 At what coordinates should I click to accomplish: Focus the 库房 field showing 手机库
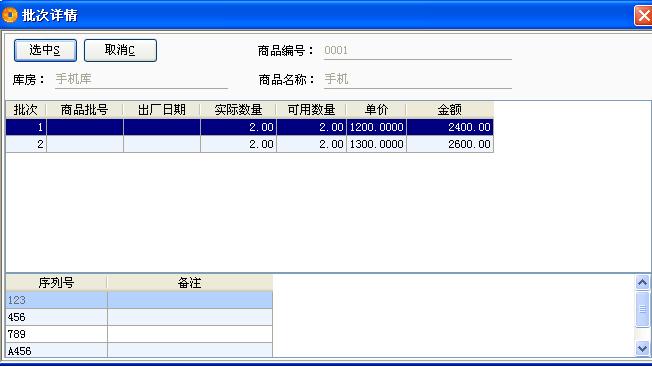pos(141,79)
